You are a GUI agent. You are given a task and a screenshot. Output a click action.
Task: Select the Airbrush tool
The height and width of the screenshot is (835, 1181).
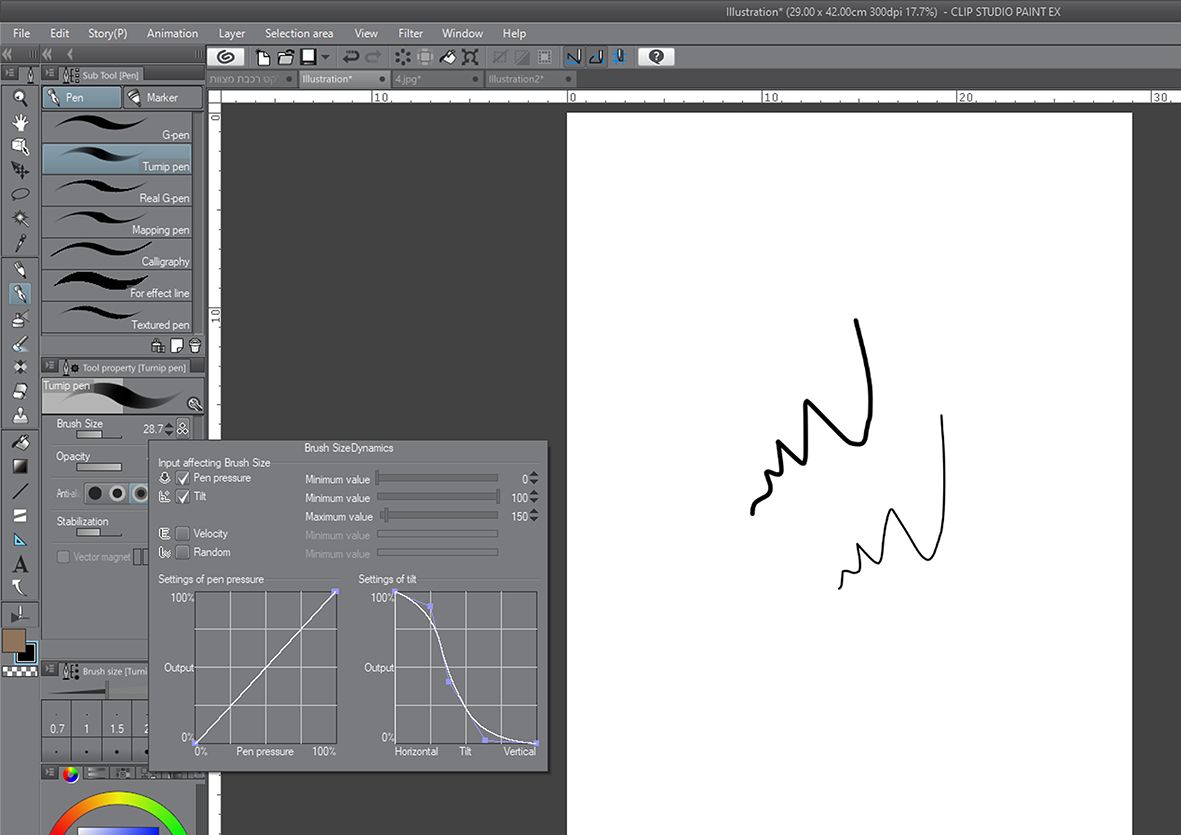[x=20, y=318]
